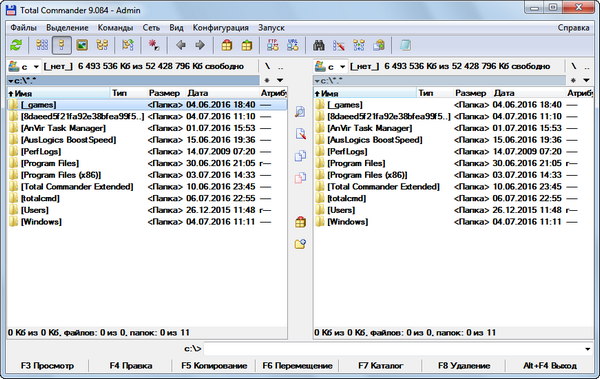Viewport: 600px width, 379px height.
Task: Show the directory tree view icon
Action: click(x=102, y=45)
